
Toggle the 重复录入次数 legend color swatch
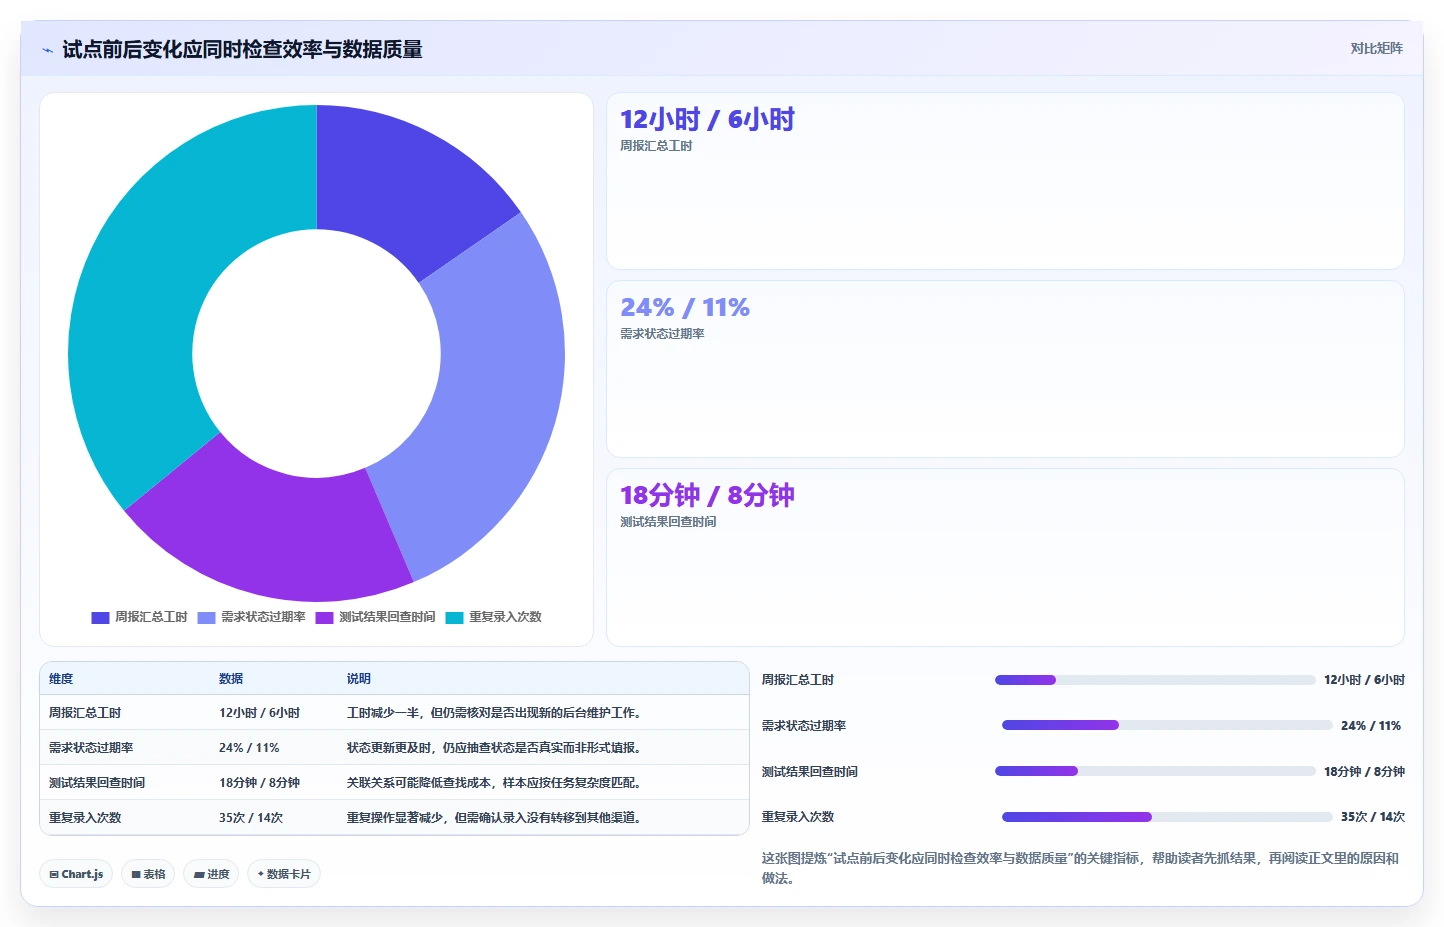pos(454,618)
